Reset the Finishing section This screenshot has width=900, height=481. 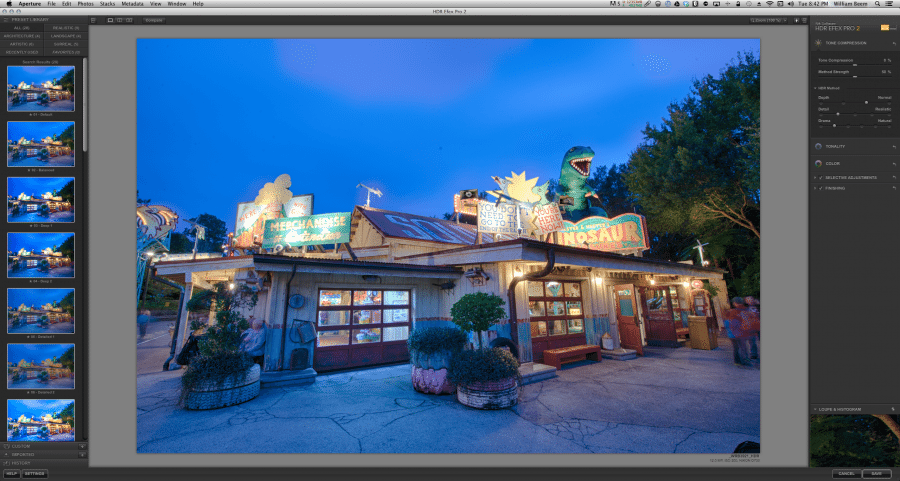point(894,188)
